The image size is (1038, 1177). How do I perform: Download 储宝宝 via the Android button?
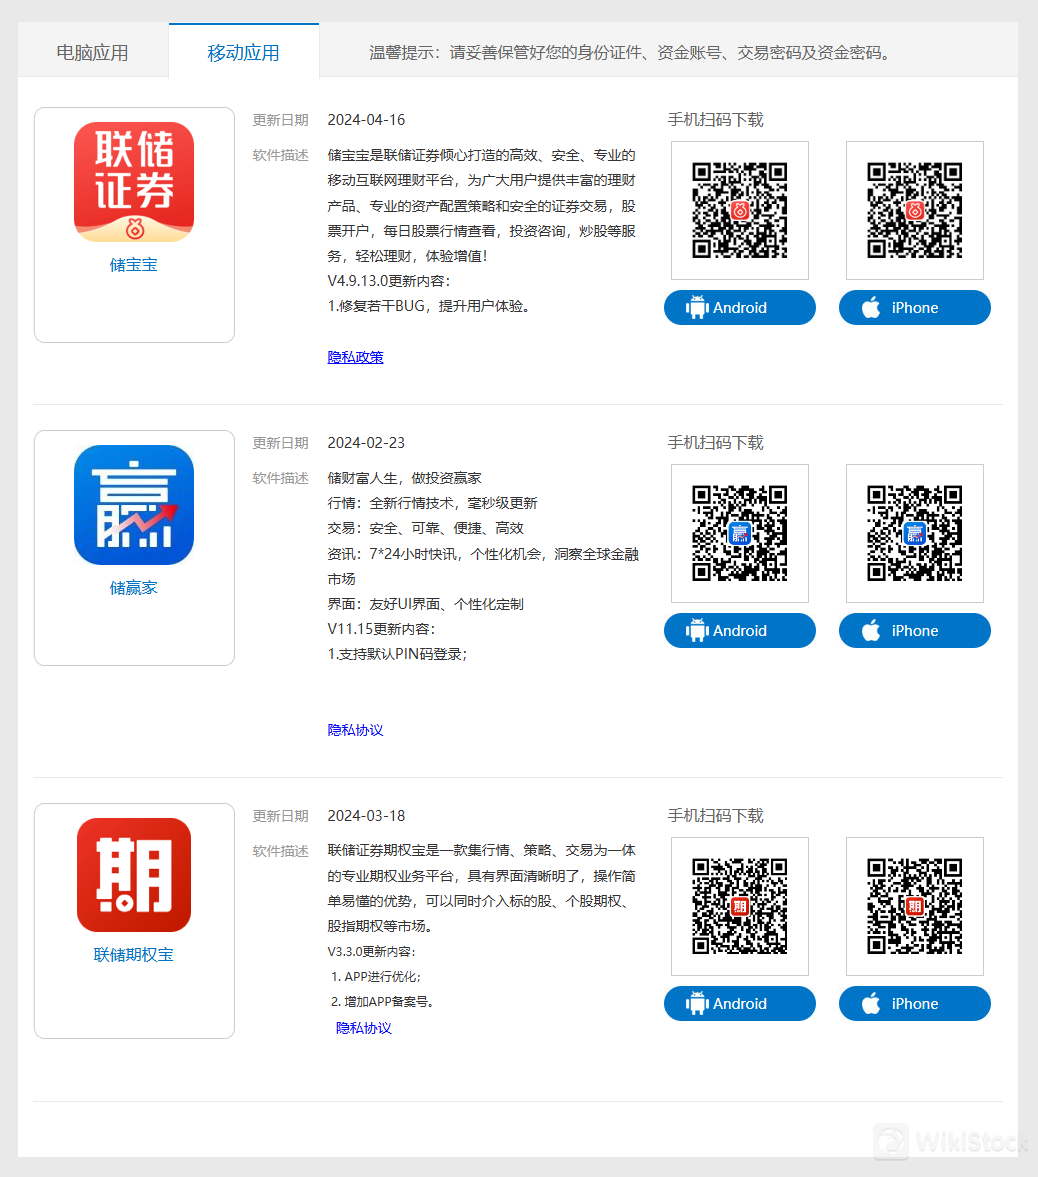pos(739,308)
